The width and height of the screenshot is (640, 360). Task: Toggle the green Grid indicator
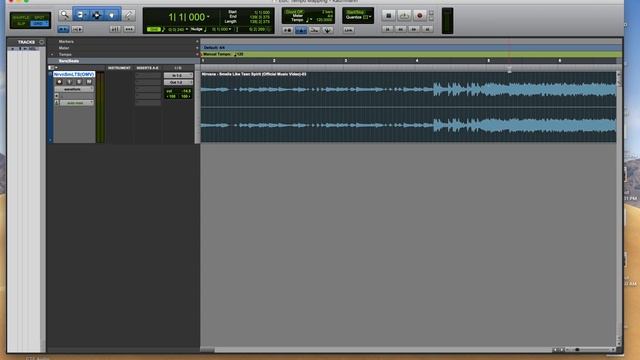pyautogui.click(x=153, y=29)
